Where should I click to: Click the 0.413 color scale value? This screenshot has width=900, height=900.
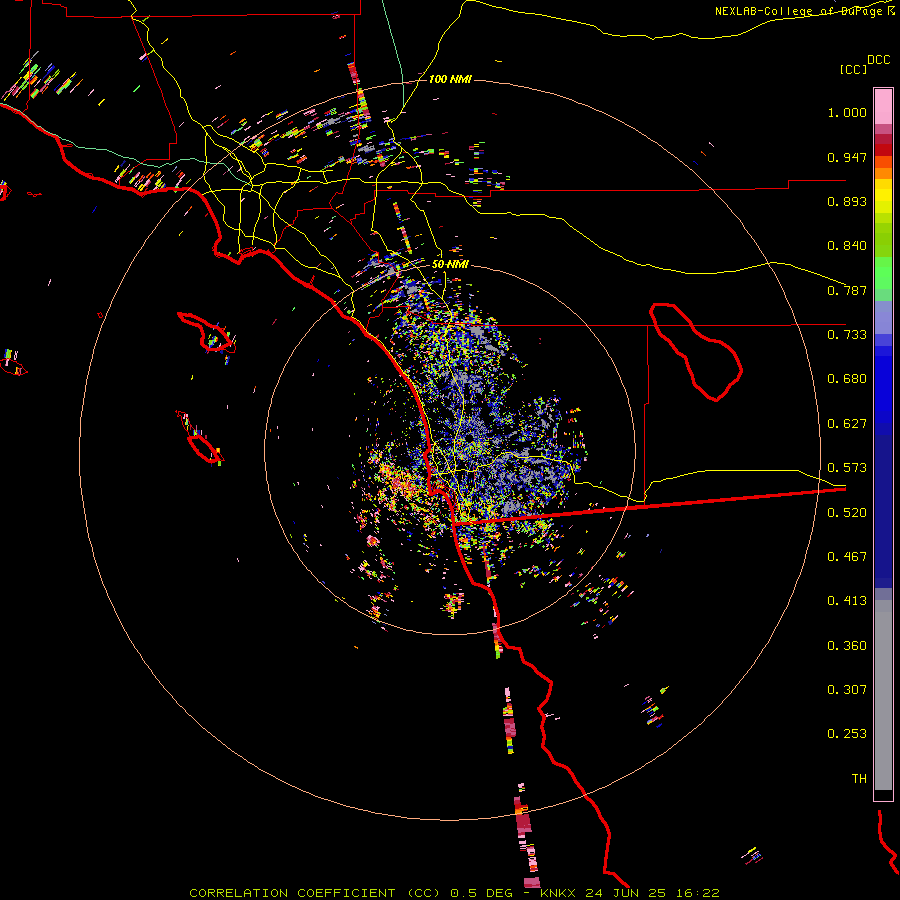click(x=847, y=601)
